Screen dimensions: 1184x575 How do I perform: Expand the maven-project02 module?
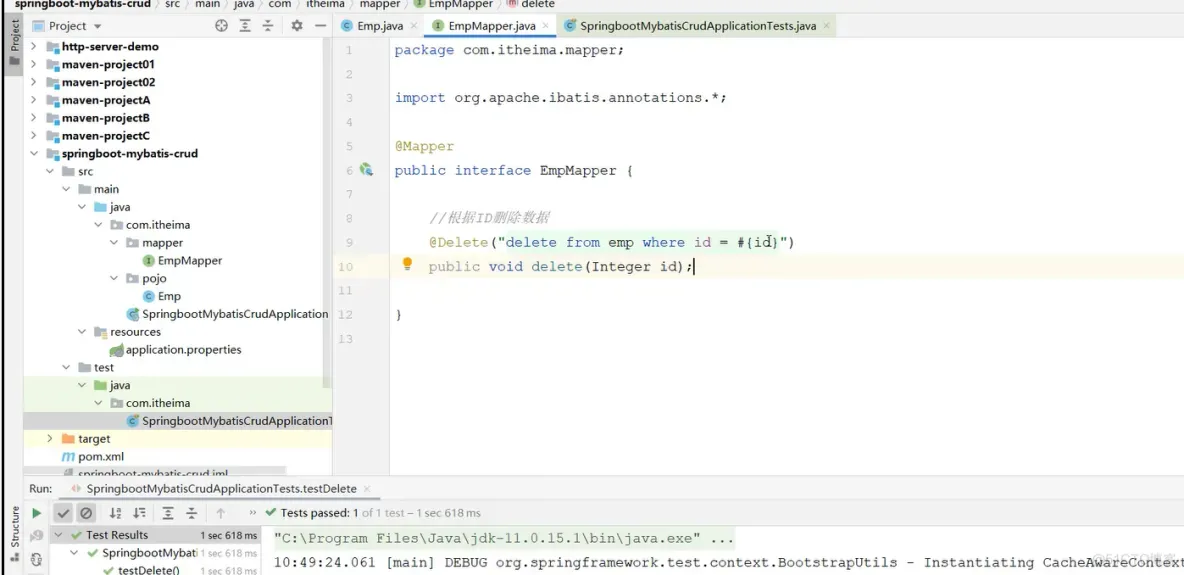33,82
